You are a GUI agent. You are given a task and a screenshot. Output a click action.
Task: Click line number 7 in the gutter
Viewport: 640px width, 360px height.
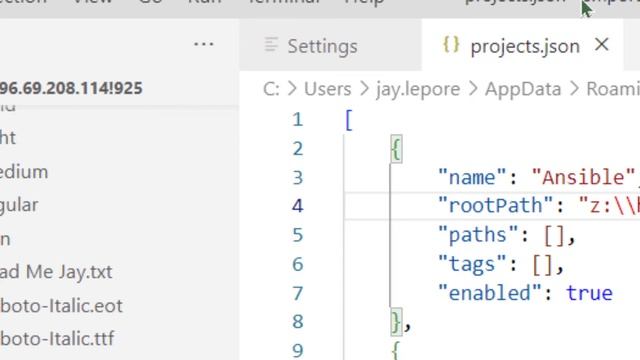click(x=298, y=293)
